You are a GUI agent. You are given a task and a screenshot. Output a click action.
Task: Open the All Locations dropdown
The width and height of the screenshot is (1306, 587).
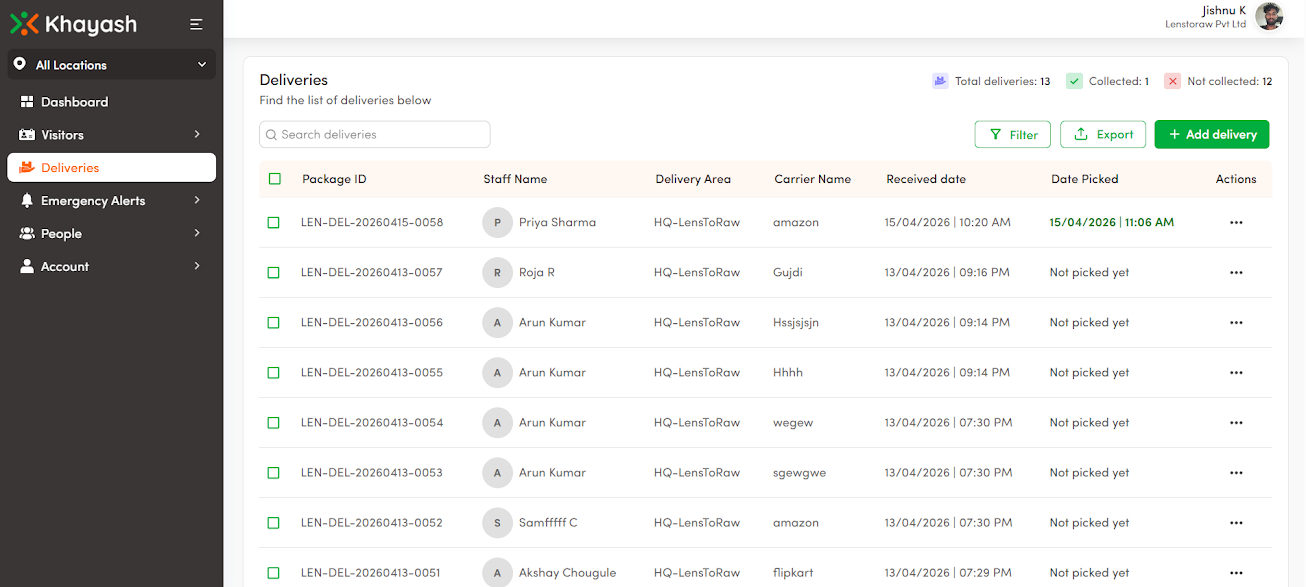click(111, 65)
